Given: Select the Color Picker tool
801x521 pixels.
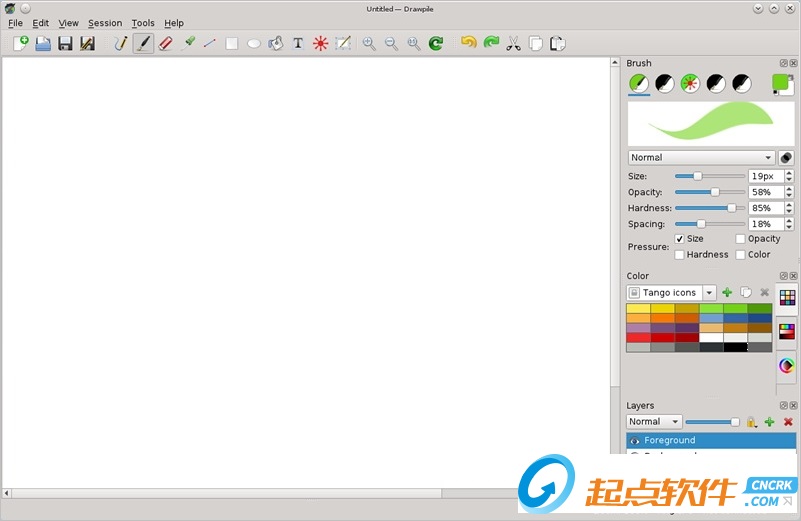Looking at the screenshot, I should (x=188, y=43).
